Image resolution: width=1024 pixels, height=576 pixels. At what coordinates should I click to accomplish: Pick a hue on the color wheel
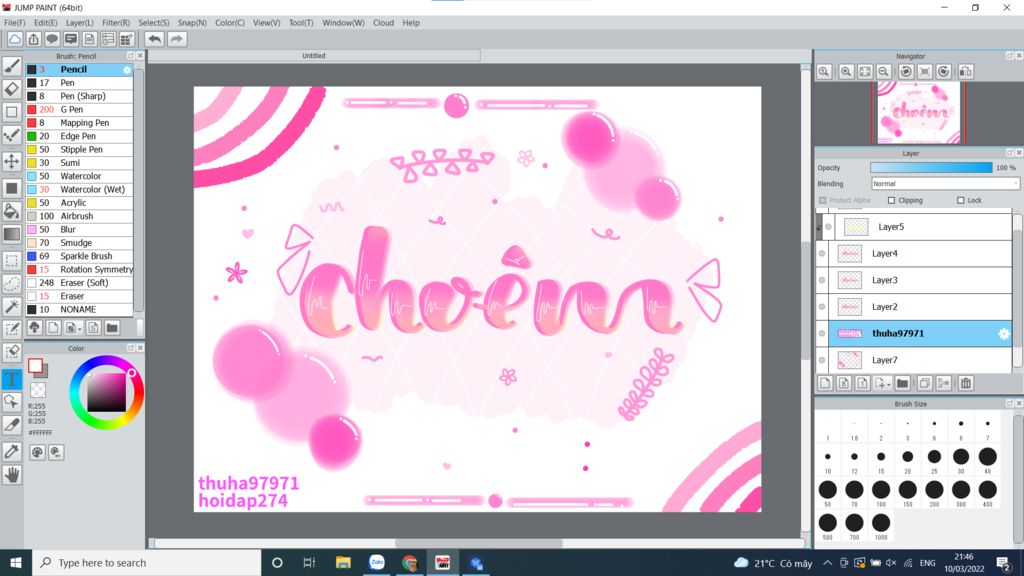(x=106, y=392)
